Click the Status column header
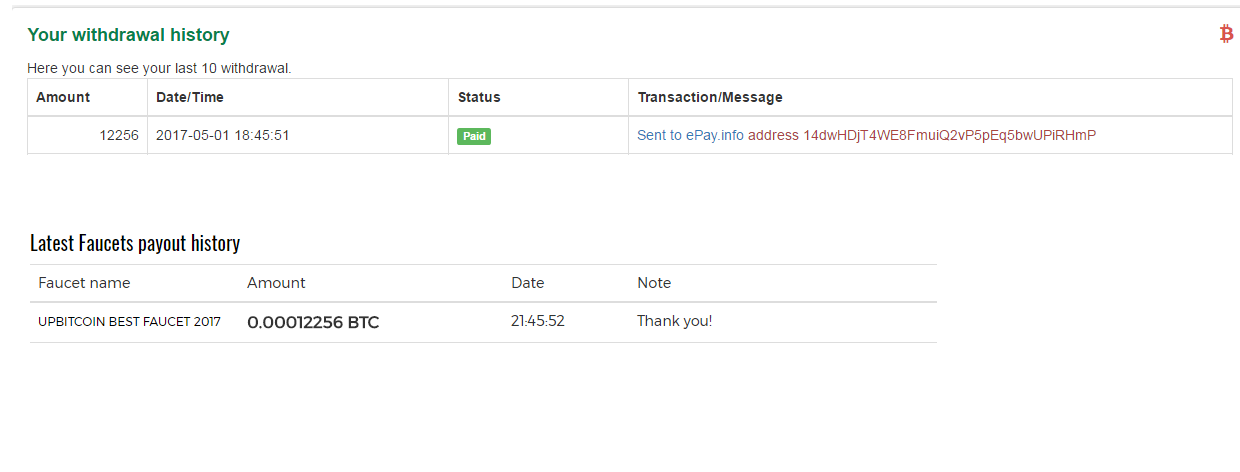Screen dimensions: 1240x472 pos(479,97)
